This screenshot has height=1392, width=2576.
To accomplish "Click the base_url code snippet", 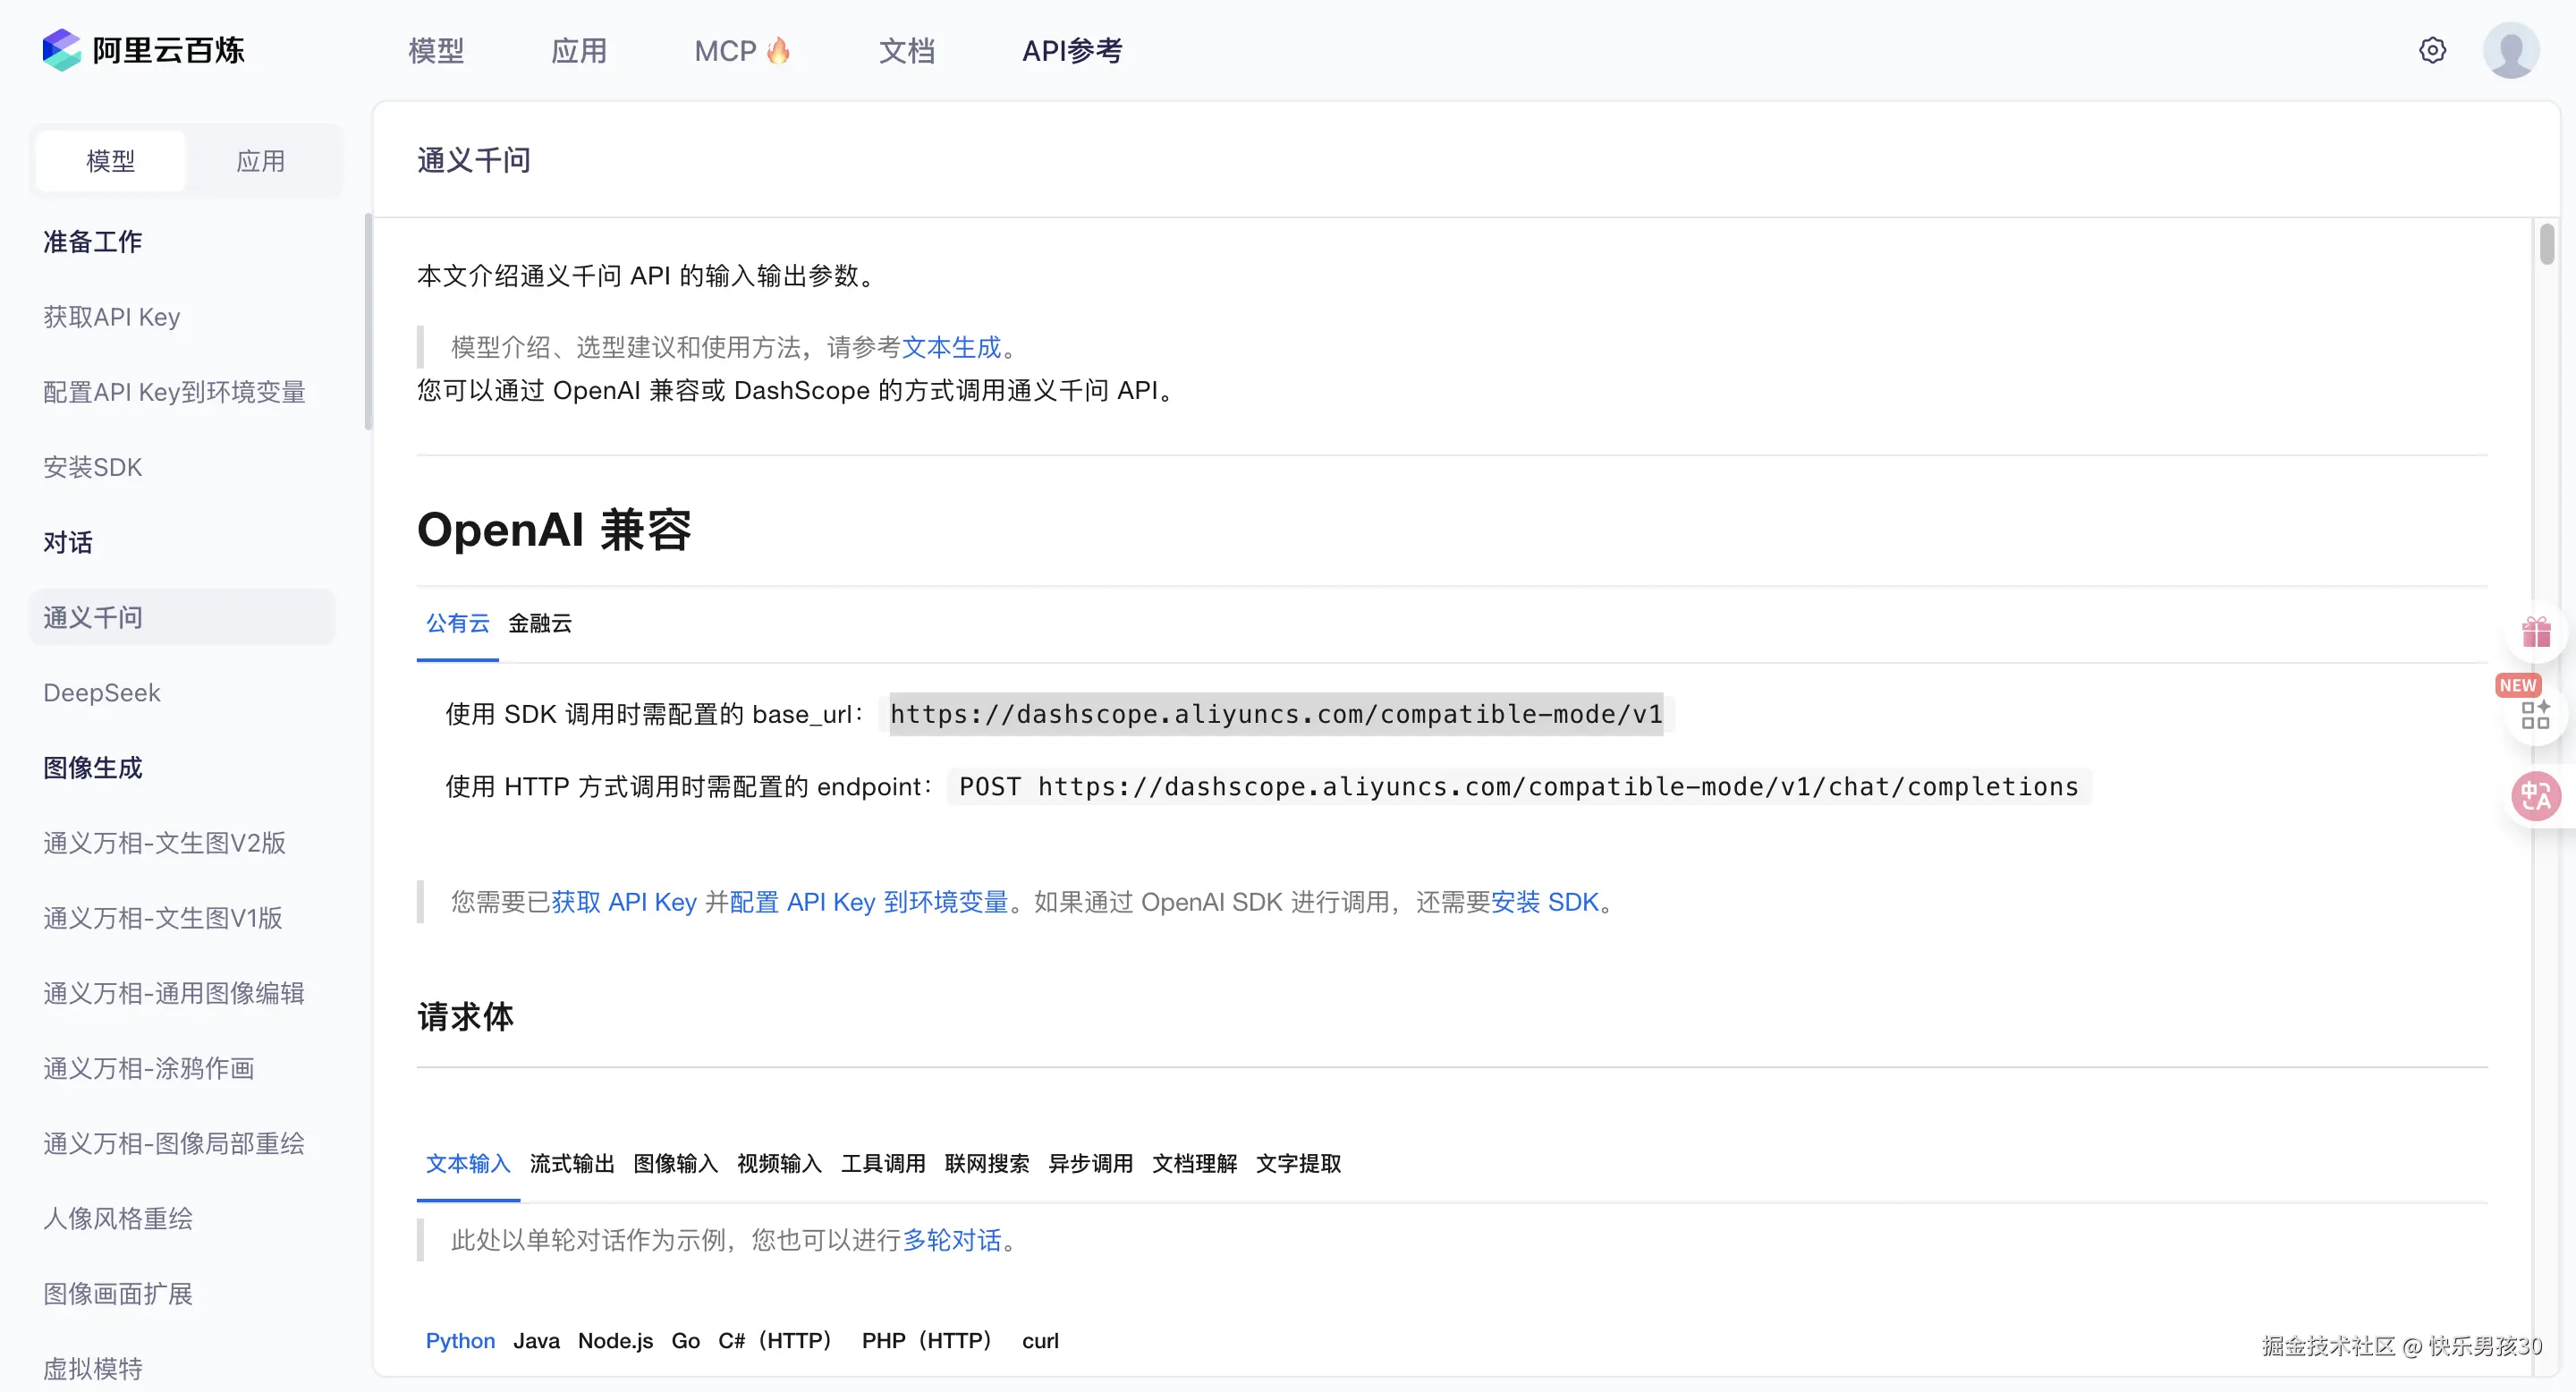I will pyautogui.click(x=1276, y=714).
